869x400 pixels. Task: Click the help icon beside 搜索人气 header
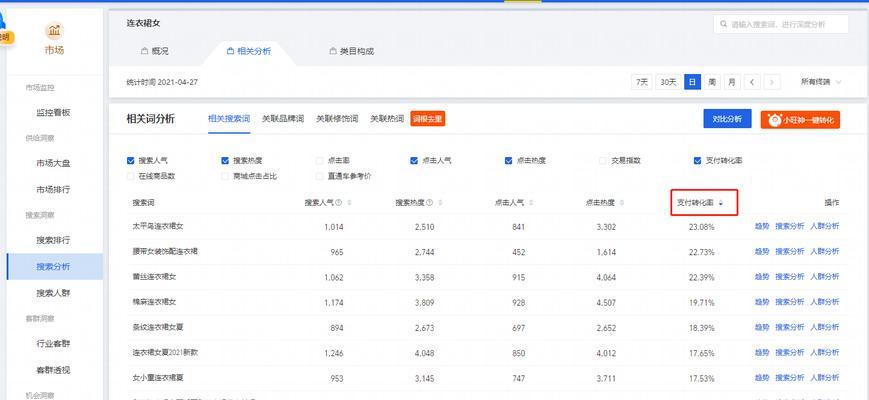(339, 203)
